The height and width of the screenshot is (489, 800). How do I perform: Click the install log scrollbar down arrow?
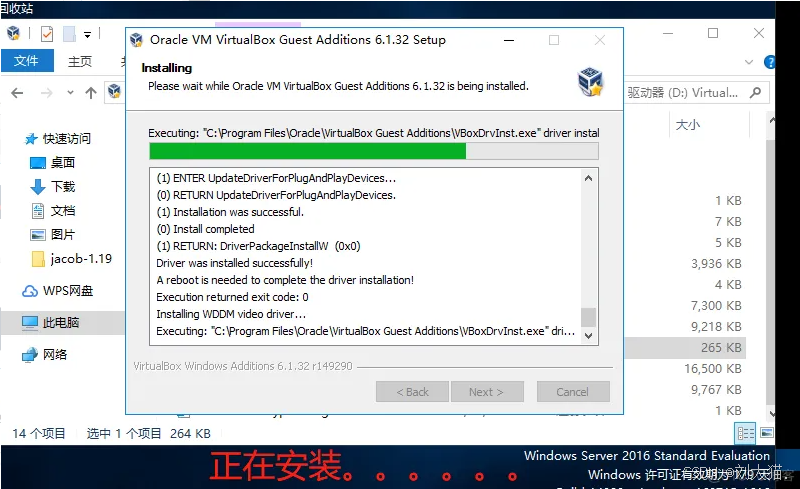click(x=588, y=336)
